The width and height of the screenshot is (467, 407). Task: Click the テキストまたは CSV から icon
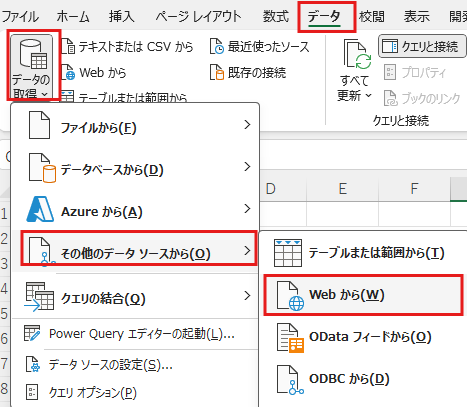point(68,46)
